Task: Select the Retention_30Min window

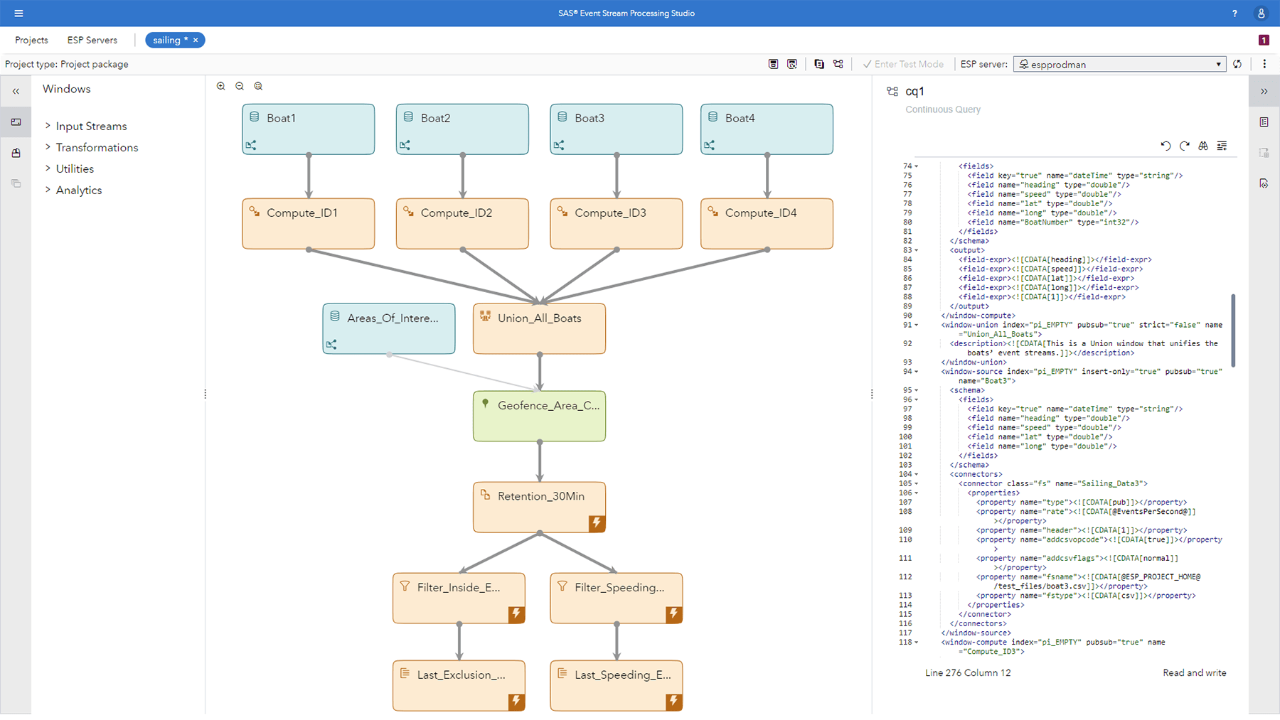Action: pyautogui.click(x=539, y=507)
